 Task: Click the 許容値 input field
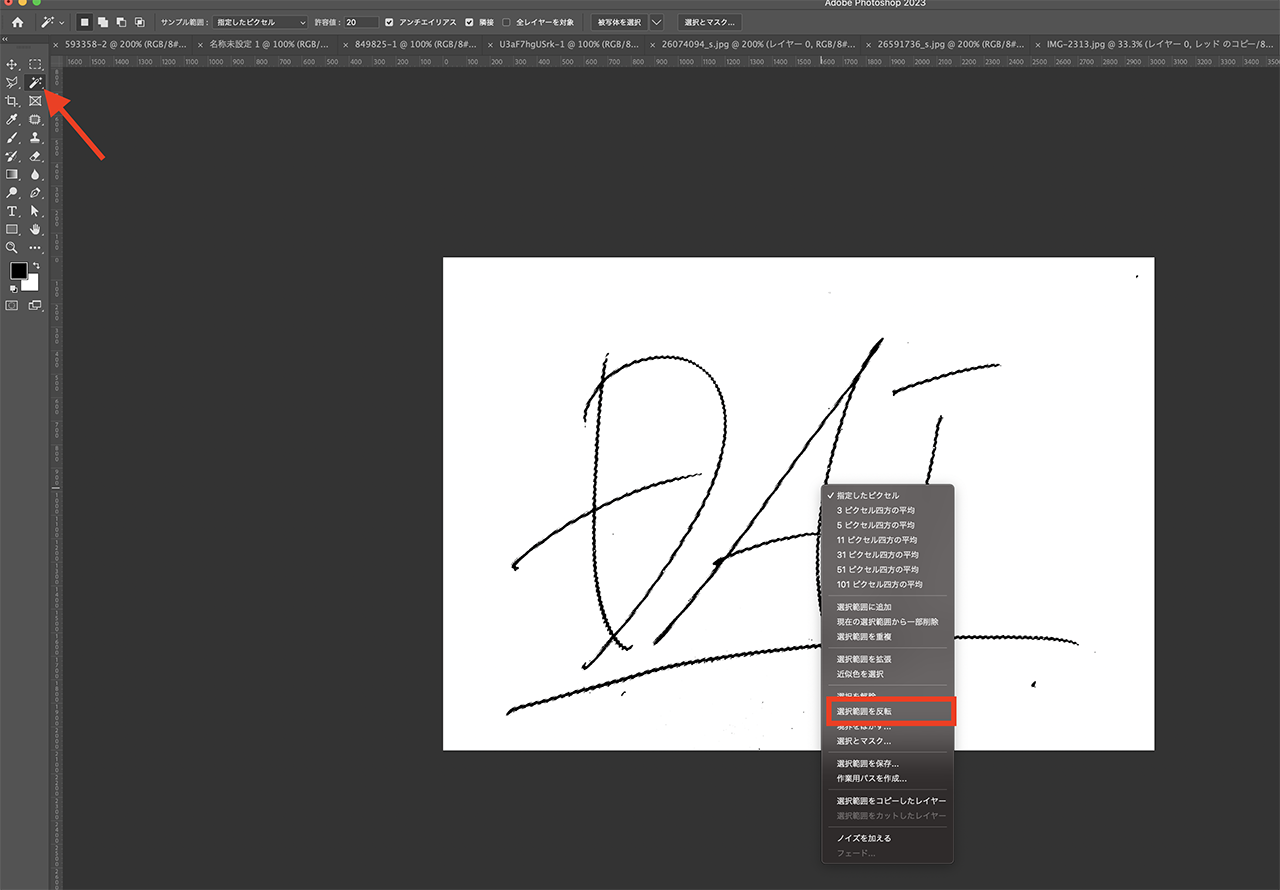tap(361, 22)
